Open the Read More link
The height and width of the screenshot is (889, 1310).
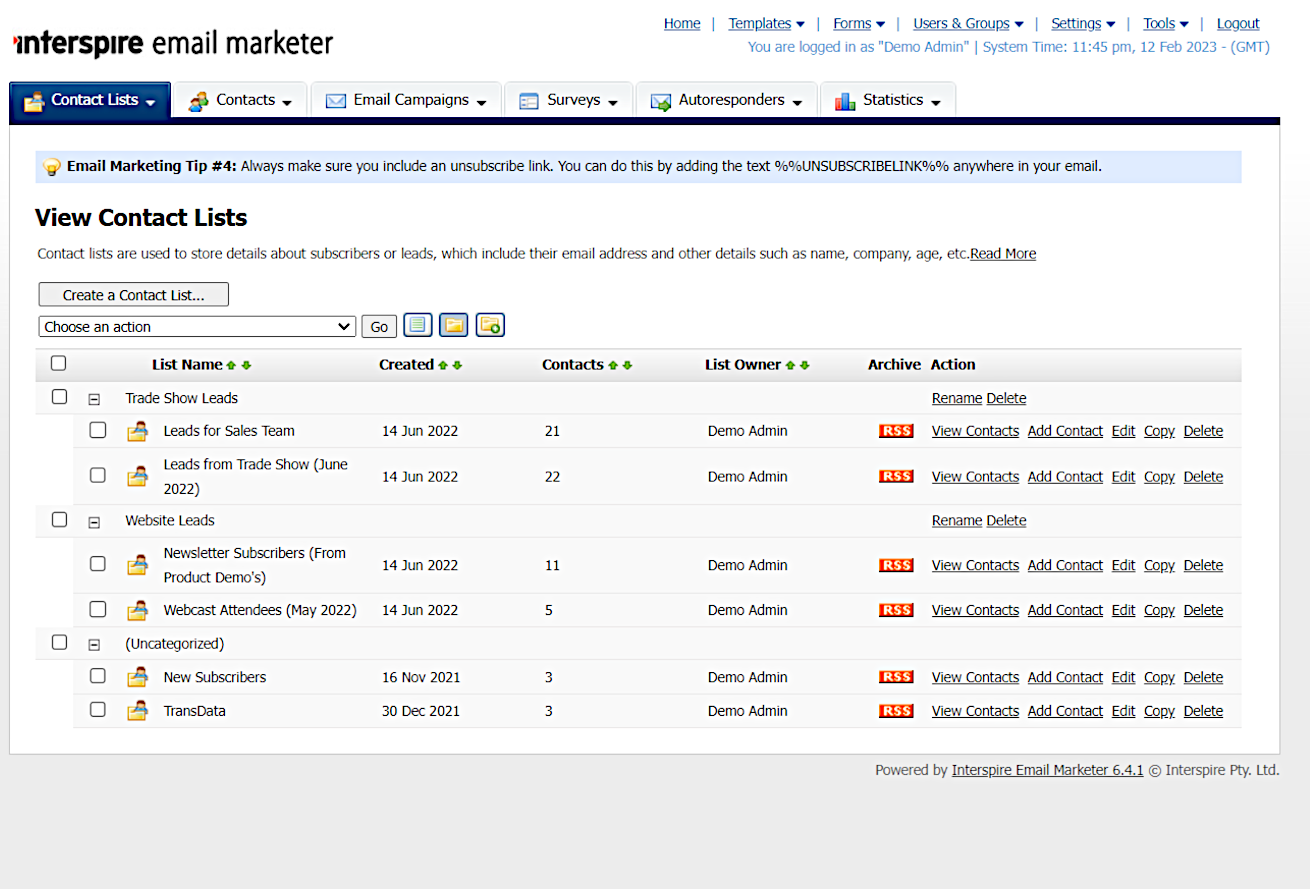(x=1003, y=254)
